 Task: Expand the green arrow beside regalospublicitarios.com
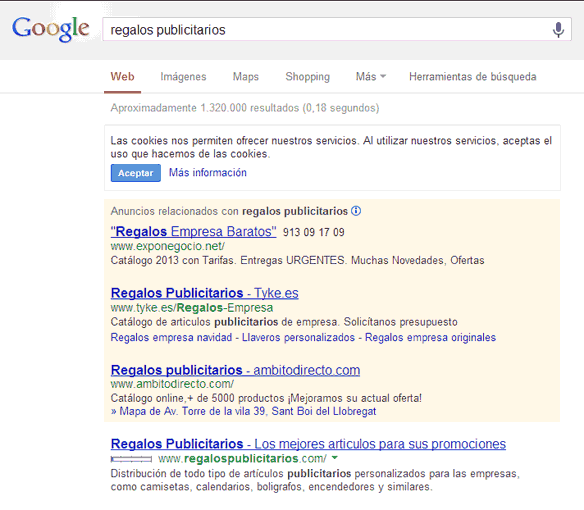334,457
